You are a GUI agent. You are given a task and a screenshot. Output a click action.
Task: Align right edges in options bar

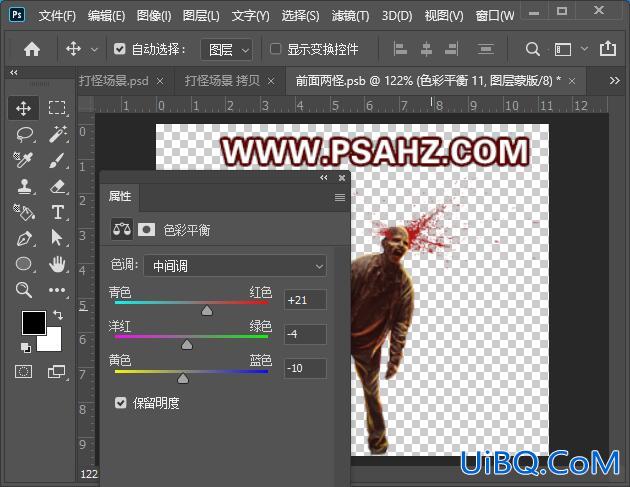click(452, 49)
